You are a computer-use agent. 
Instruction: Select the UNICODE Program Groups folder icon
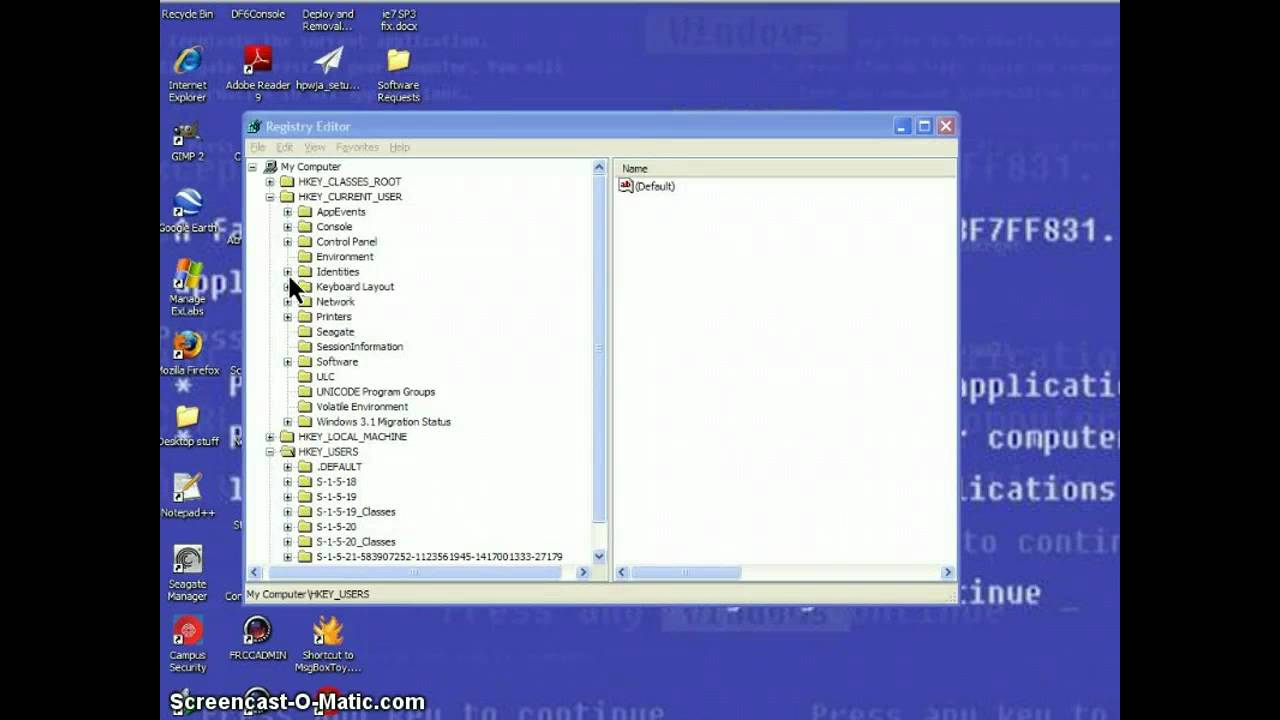(305, 392)
